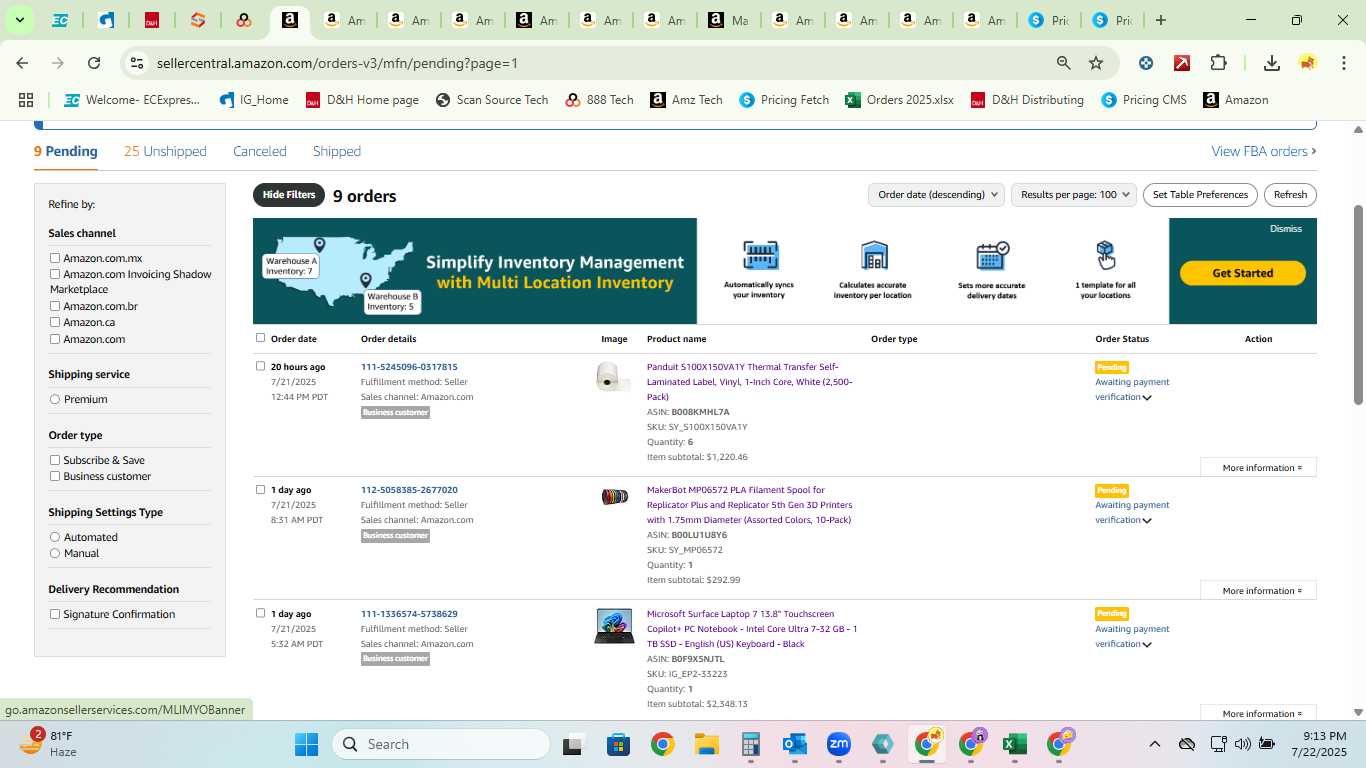The image size is (1366, 768).
Task: Open Orders 2025.xlsx bookmark
Action: [899, 100]
